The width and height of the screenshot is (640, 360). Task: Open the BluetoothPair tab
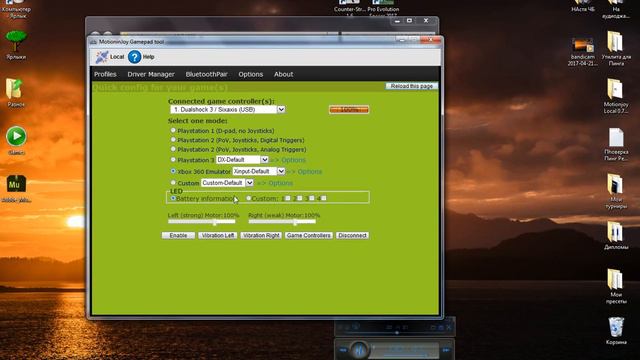pyautogui.click(x=207, y=74)
